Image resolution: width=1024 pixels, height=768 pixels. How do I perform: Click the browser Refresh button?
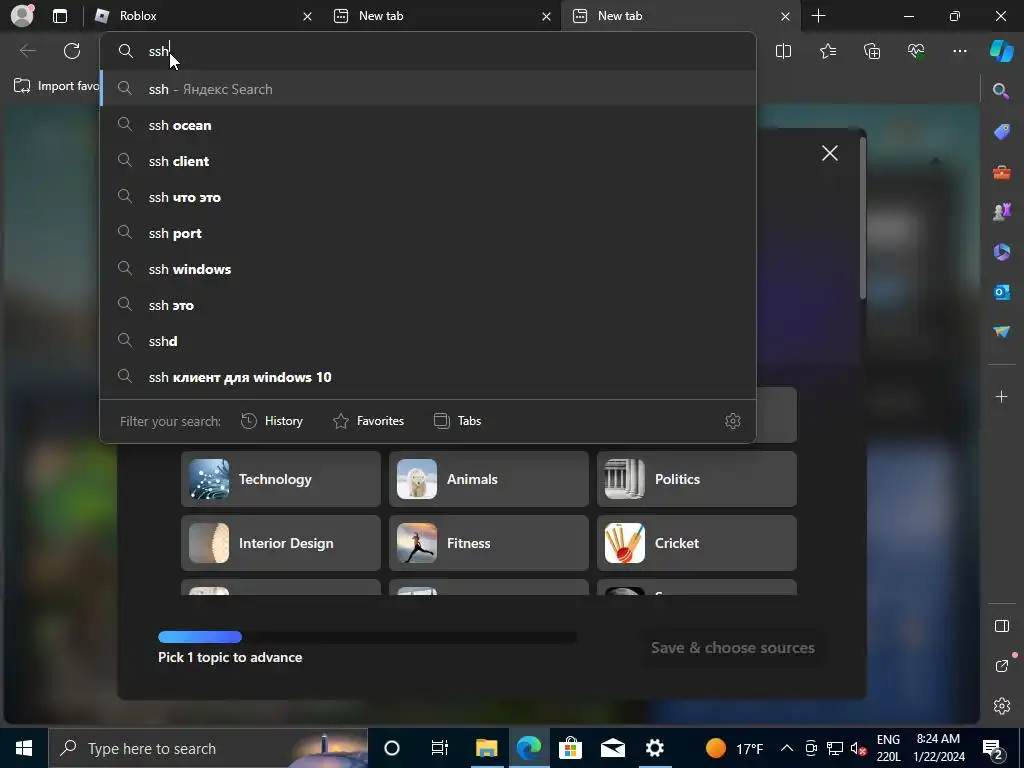tap(72, 51)
